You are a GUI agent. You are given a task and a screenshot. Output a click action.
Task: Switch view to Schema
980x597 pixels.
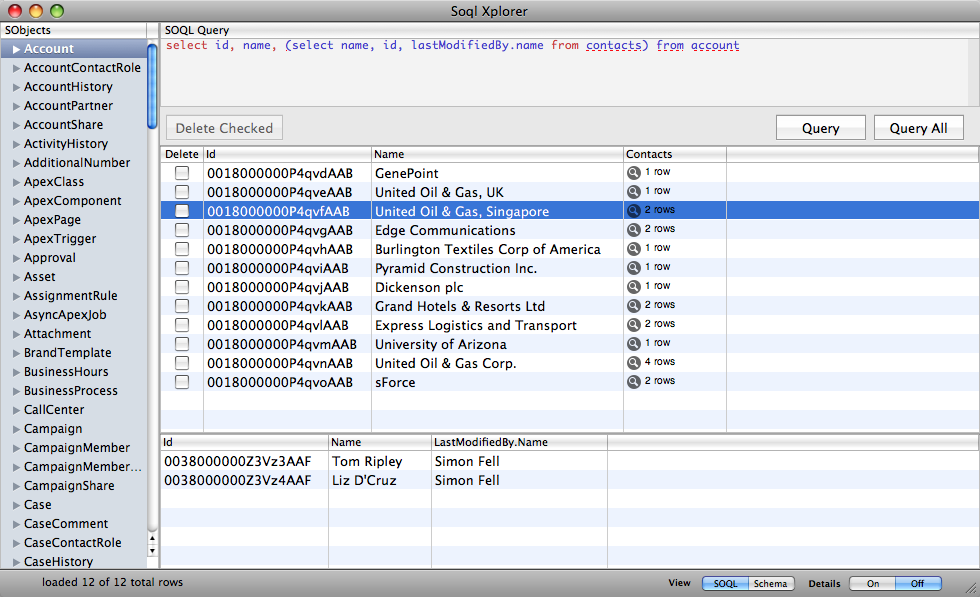pyautogui.click(x=771, y=583)
